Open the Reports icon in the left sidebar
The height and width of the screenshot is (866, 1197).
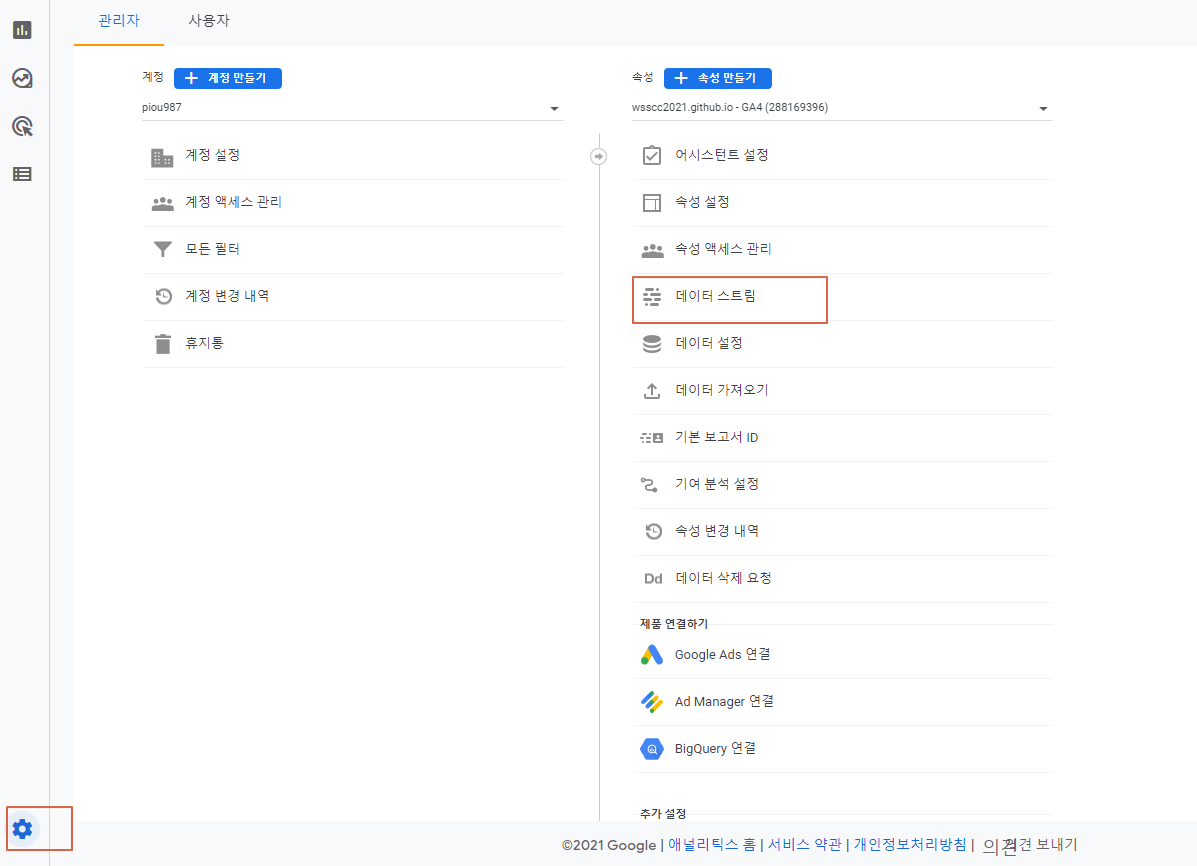[21, 30]
